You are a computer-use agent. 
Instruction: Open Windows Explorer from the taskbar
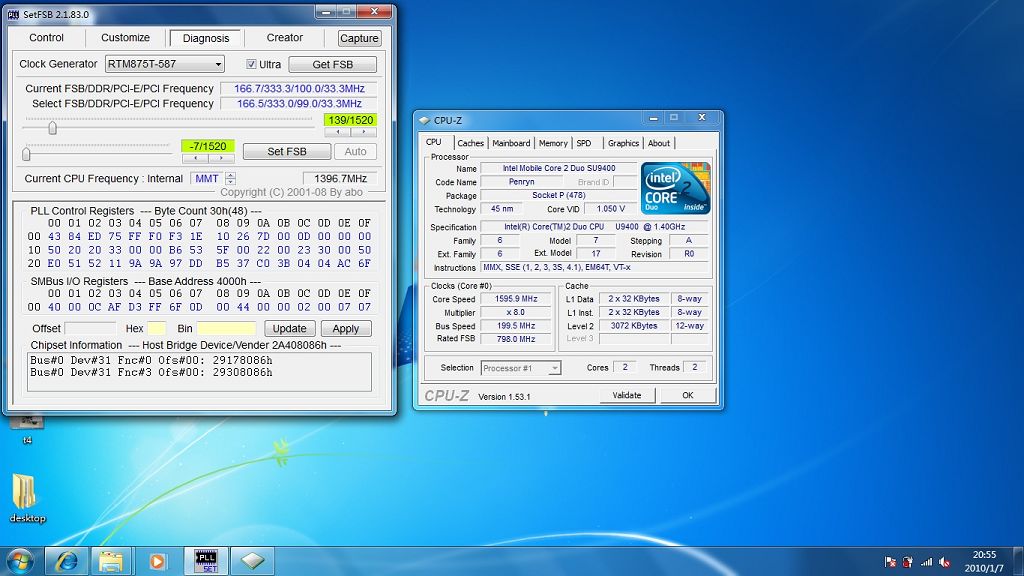coord(111,561)
